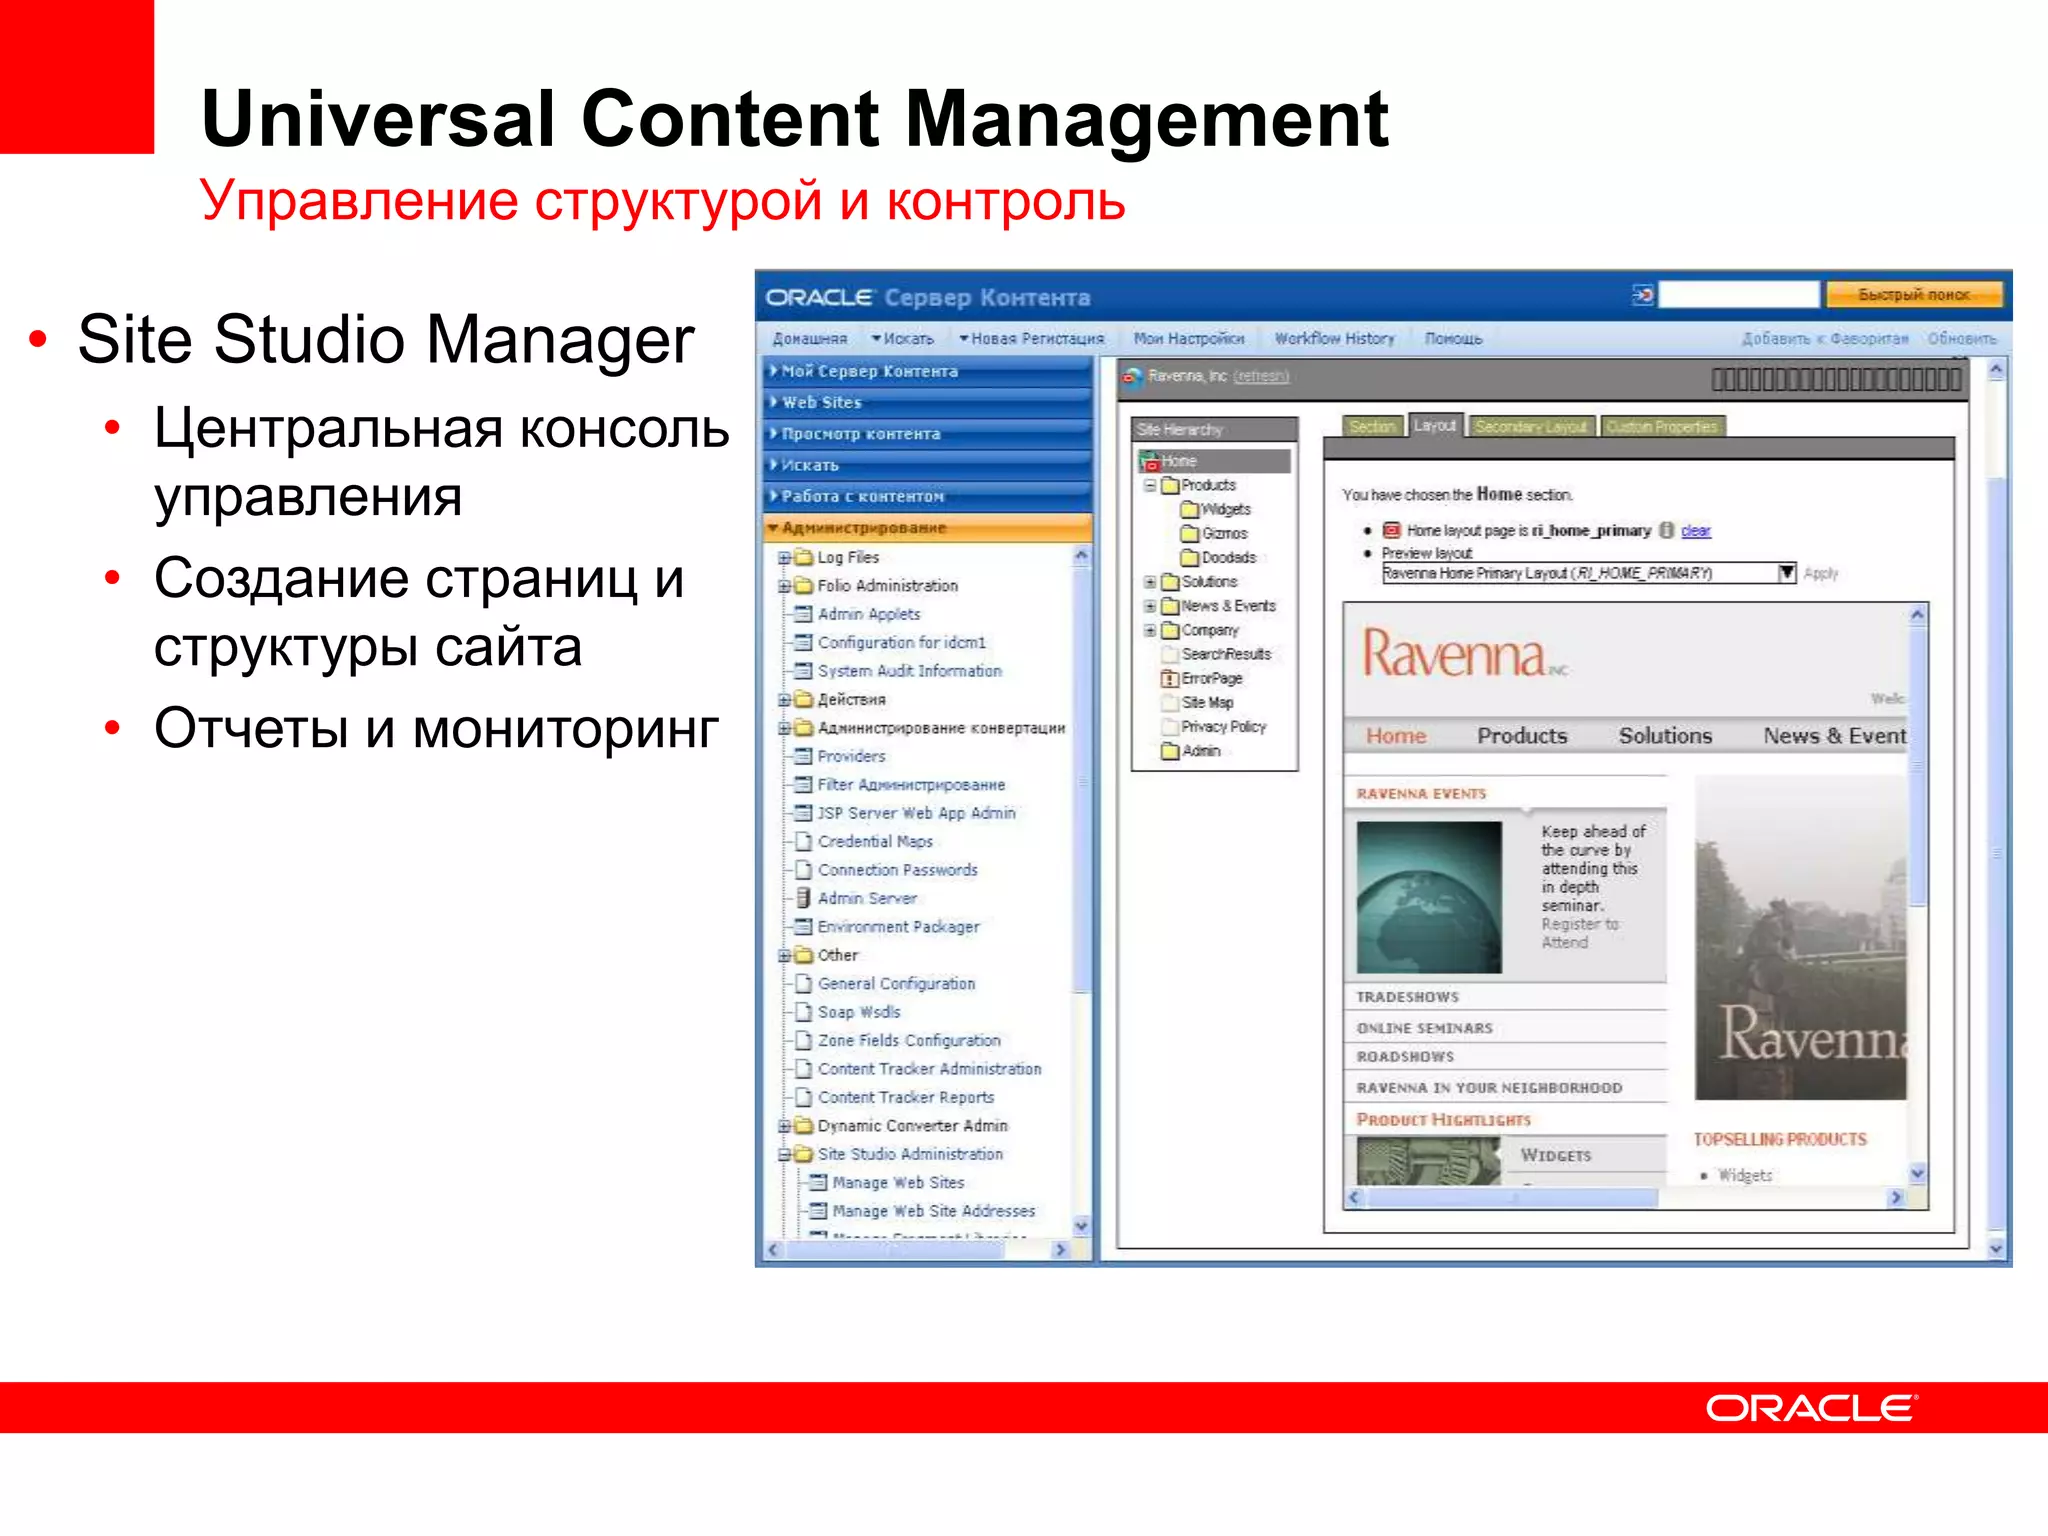Image resolution: width=2048 pixels, height=1536 pixels.
Task: Open the Secondary Layout tab
Action: pyautogui.click(x=1530, y=427)
